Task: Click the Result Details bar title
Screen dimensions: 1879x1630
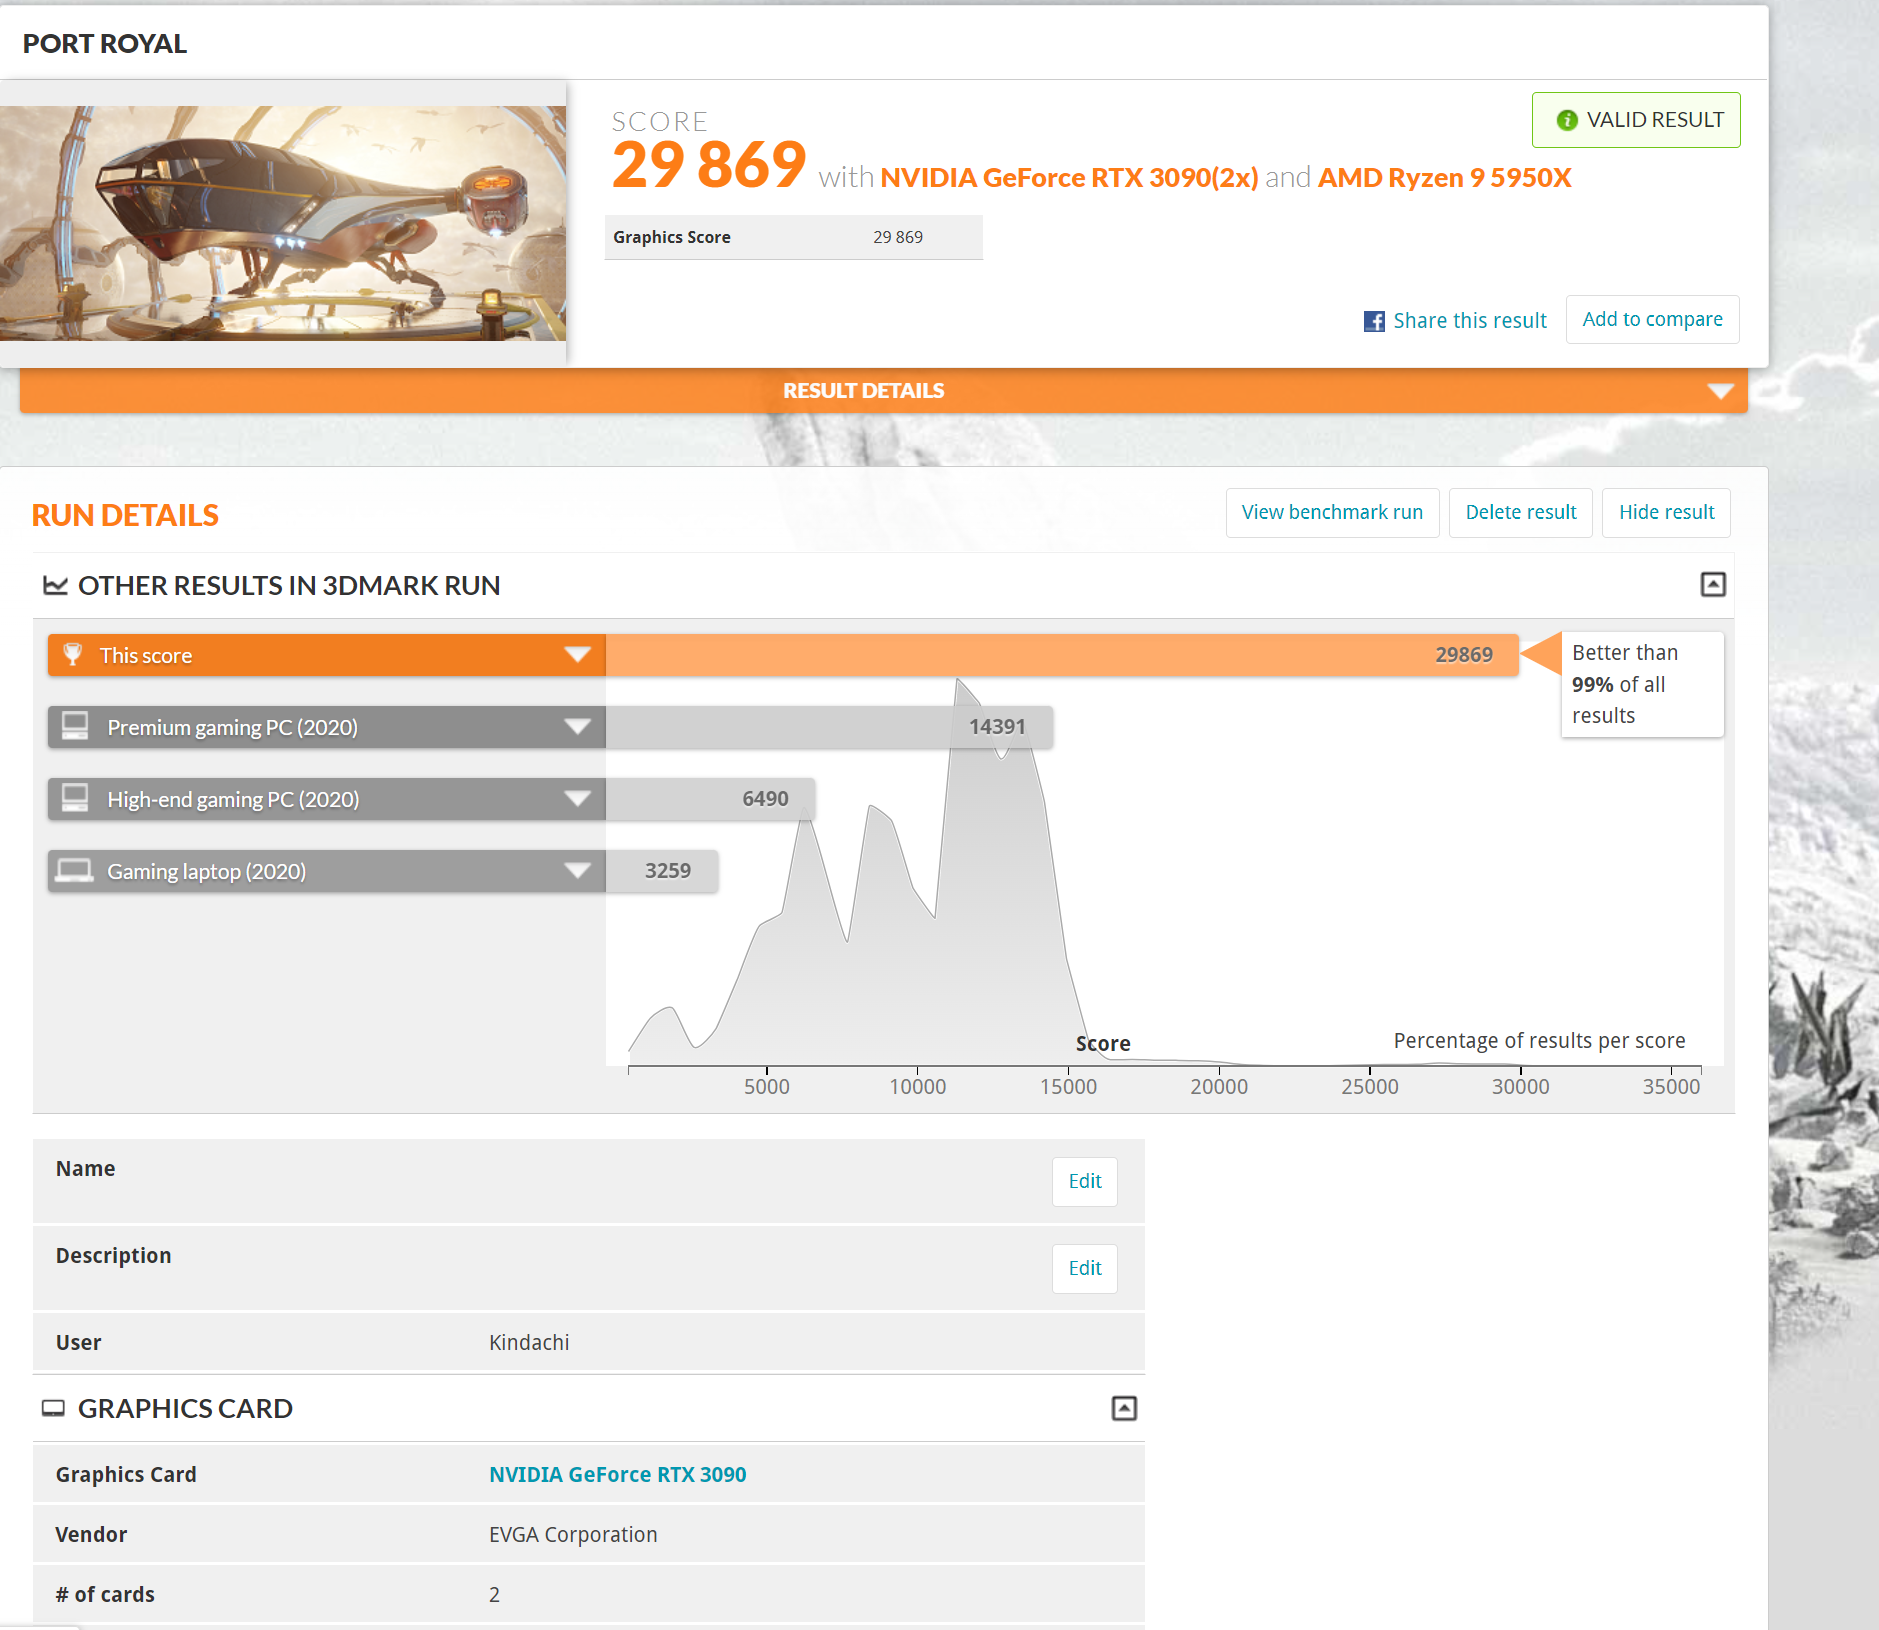Action: [x=863, y=391]
